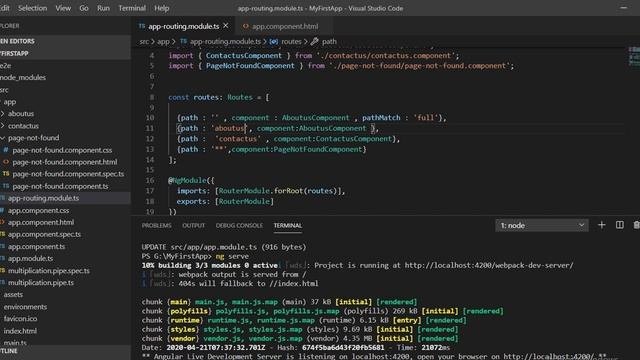Viewport: 640px width, 360px height.
Task: Open index.html in explorer
Action: [20, 331]
